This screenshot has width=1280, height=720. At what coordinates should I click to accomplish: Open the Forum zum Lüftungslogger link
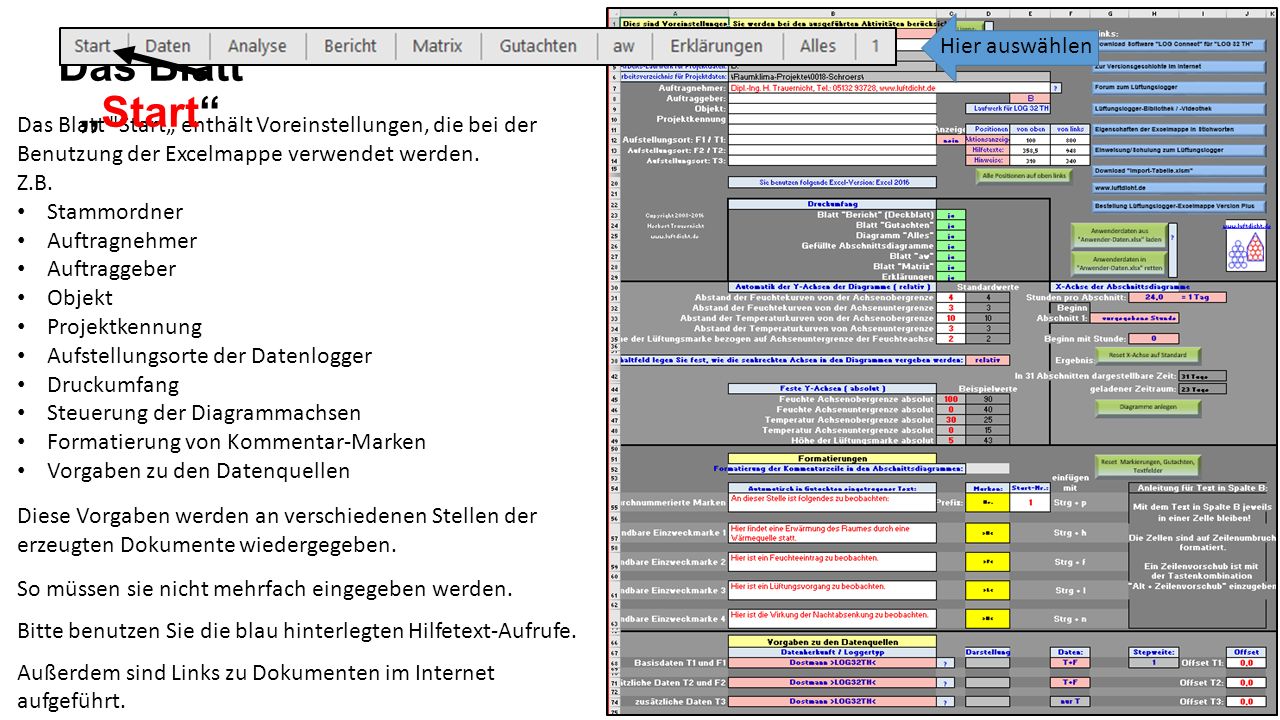point(1180,87)
